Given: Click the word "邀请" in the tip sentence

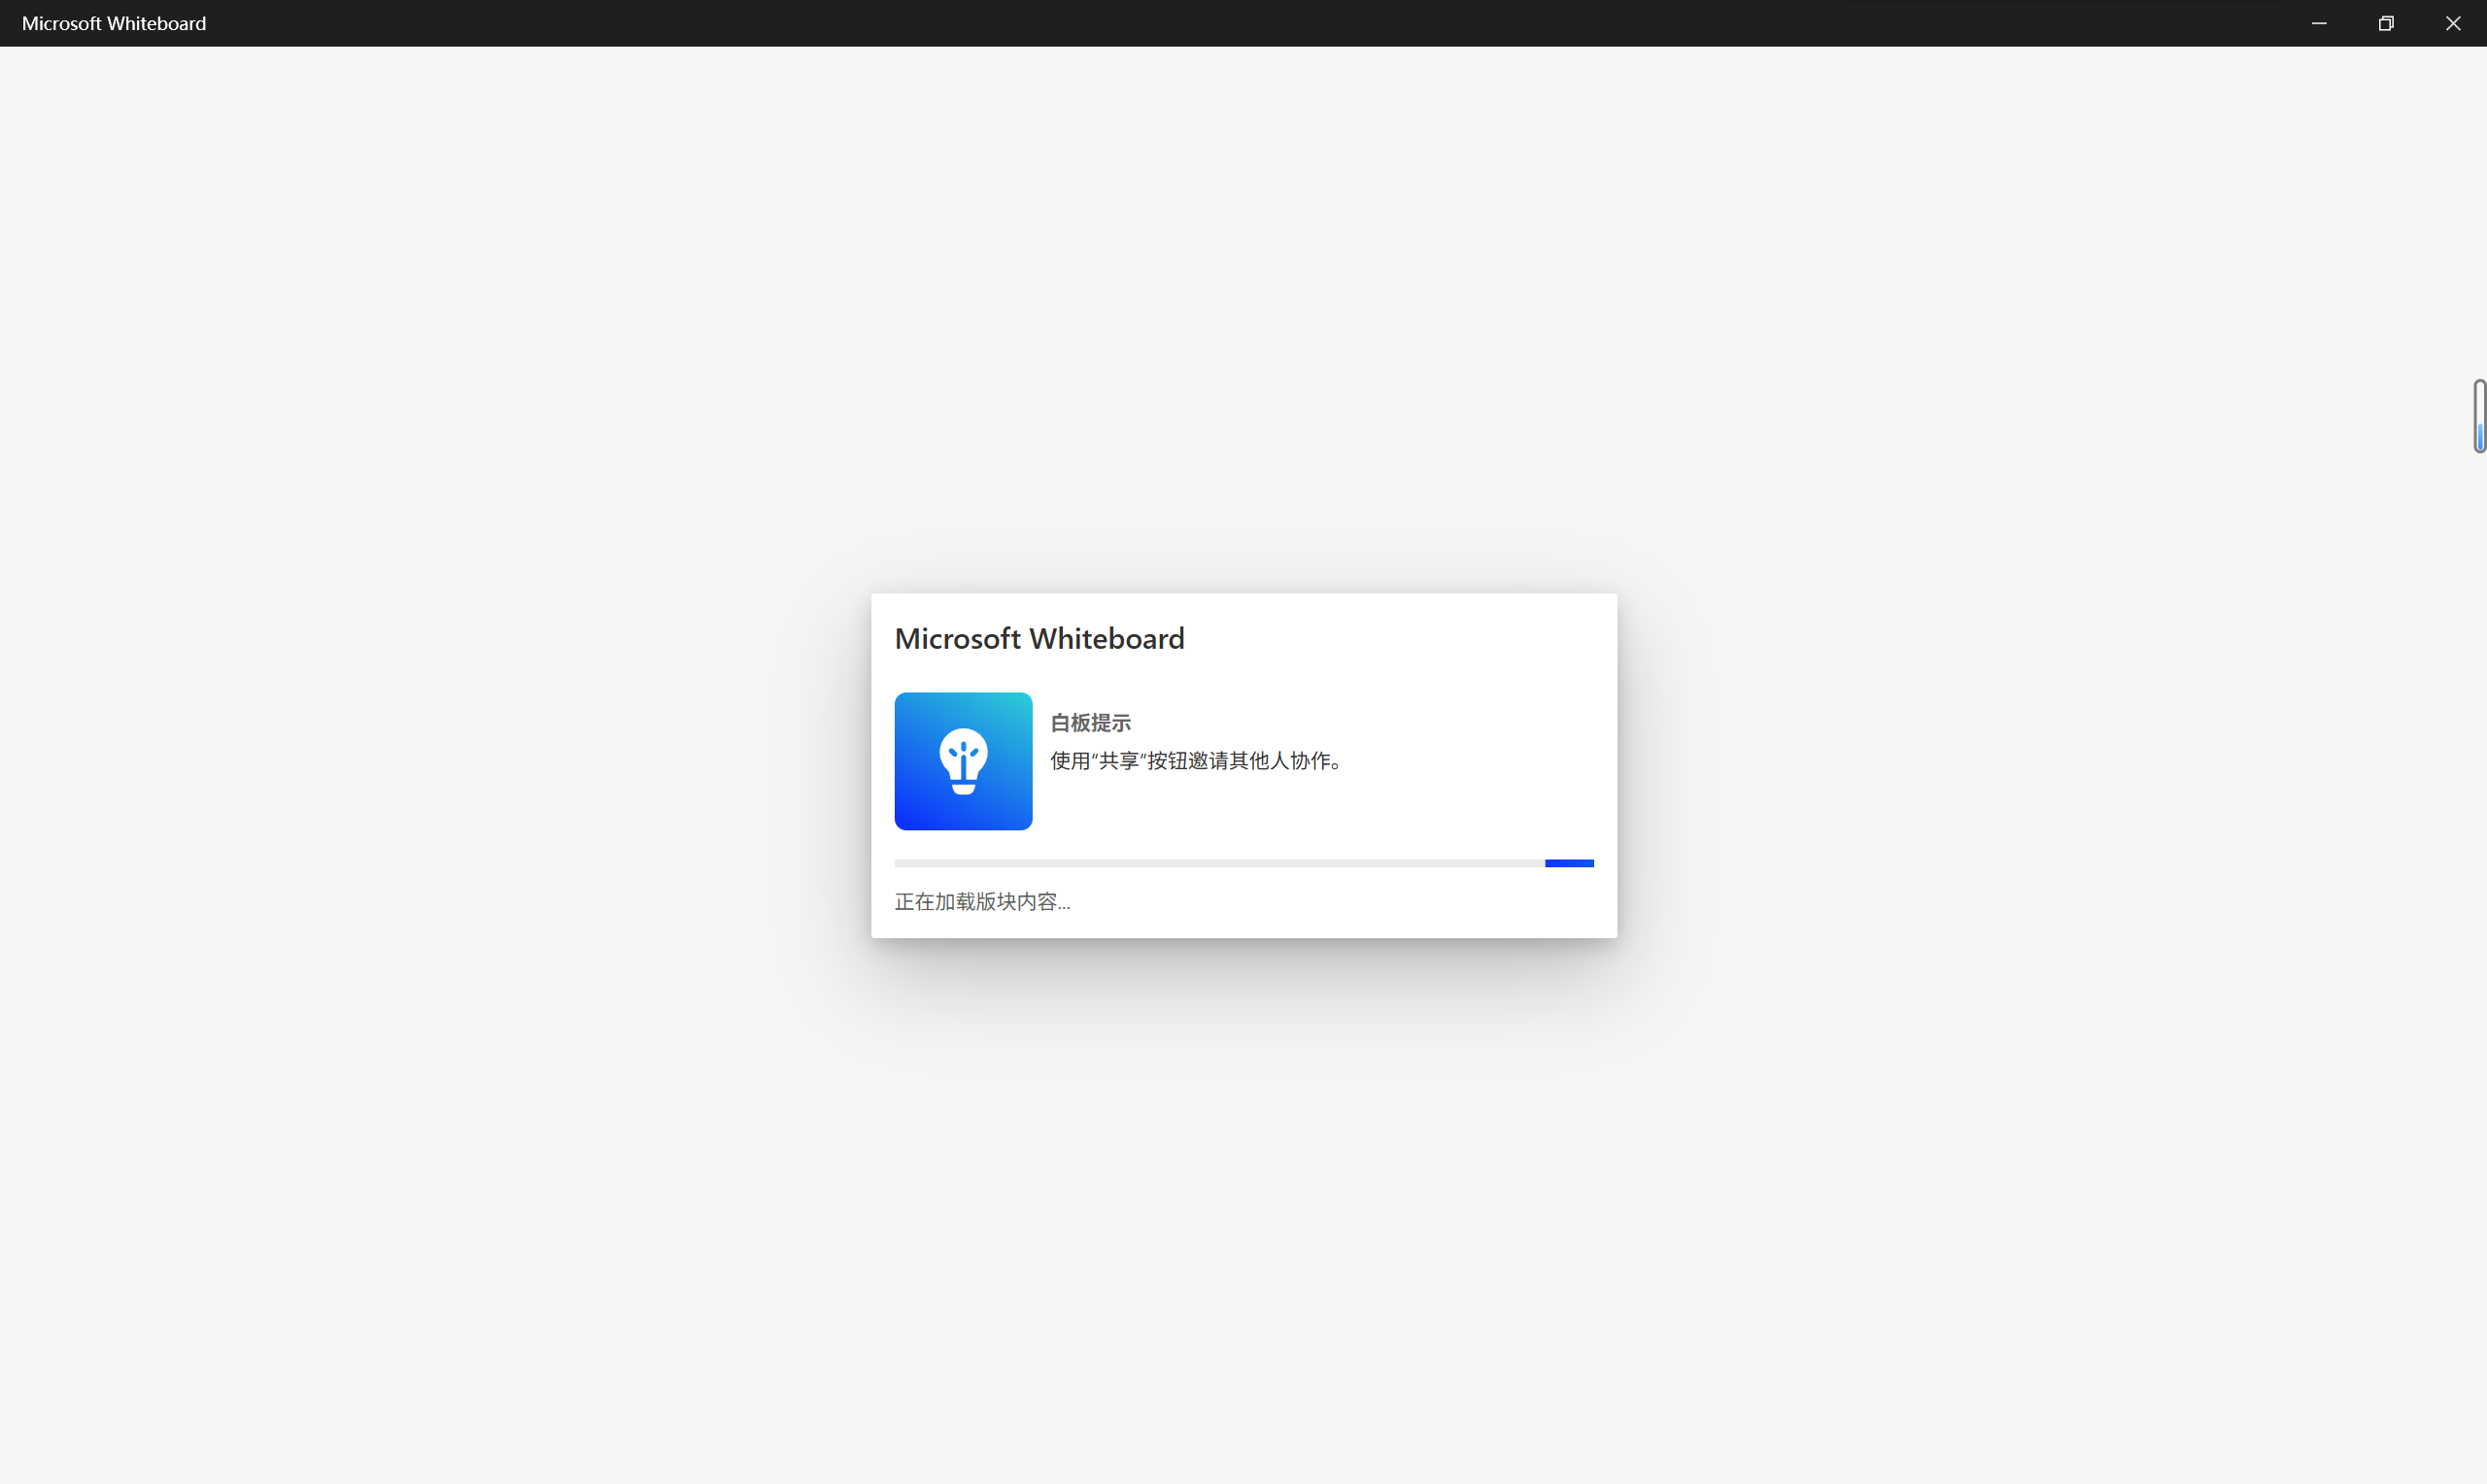Looking at the screenshot, I should pos(1208,760).
